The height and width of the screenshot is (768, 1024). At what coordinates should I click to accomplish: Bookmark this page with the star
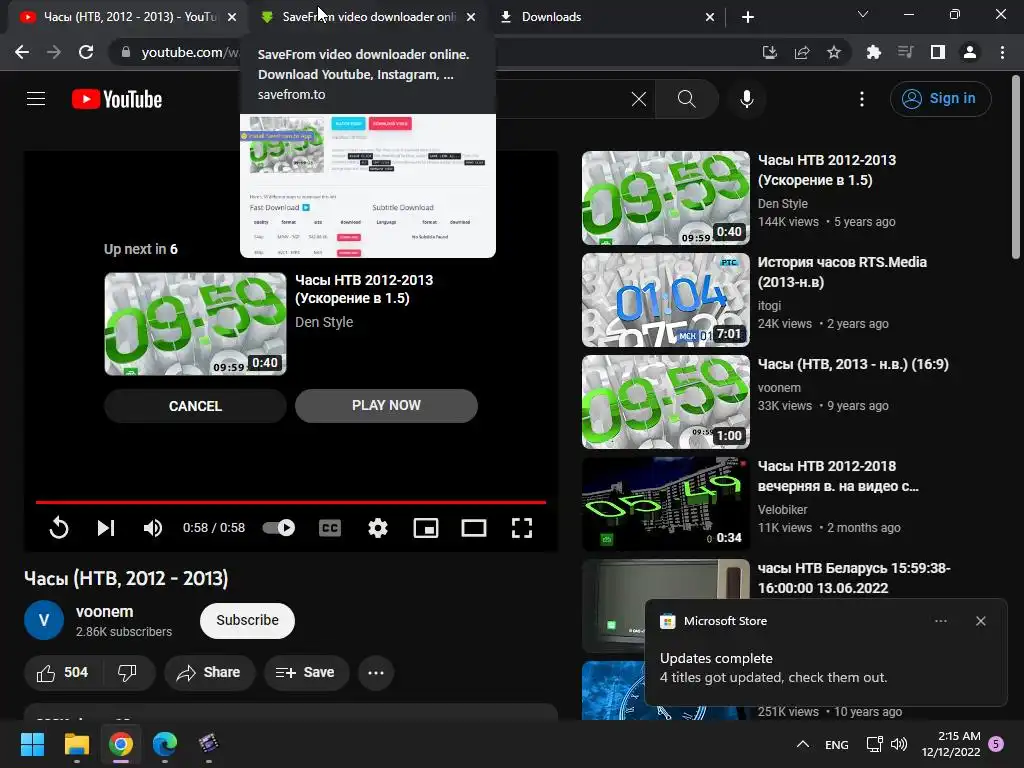point(834,52)
